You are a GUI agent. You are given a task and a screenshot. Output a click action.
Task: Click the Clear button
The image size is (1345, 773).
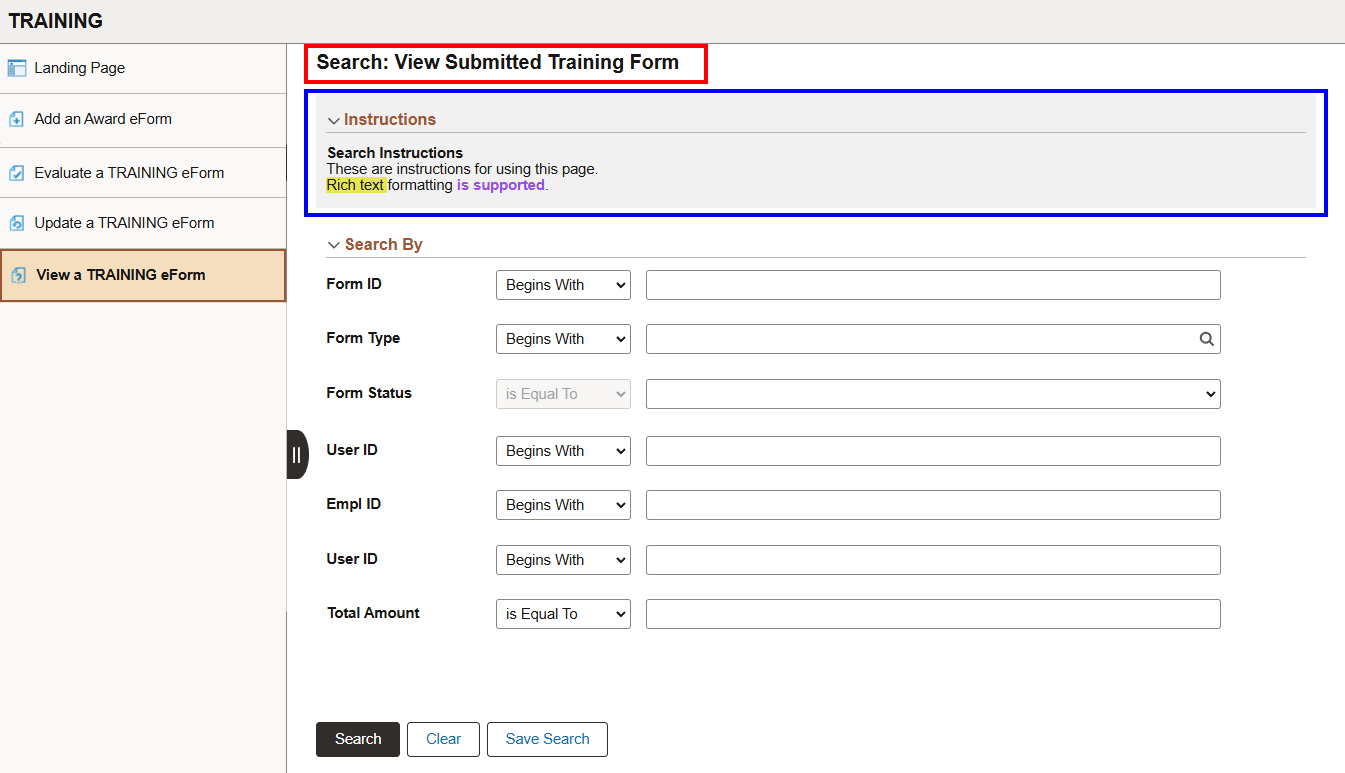tap(443, 739)
